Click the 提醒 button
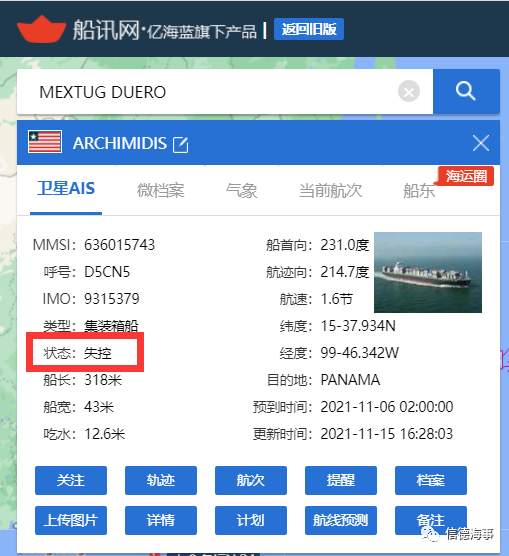The image size is (509, 556). (341, 480)
